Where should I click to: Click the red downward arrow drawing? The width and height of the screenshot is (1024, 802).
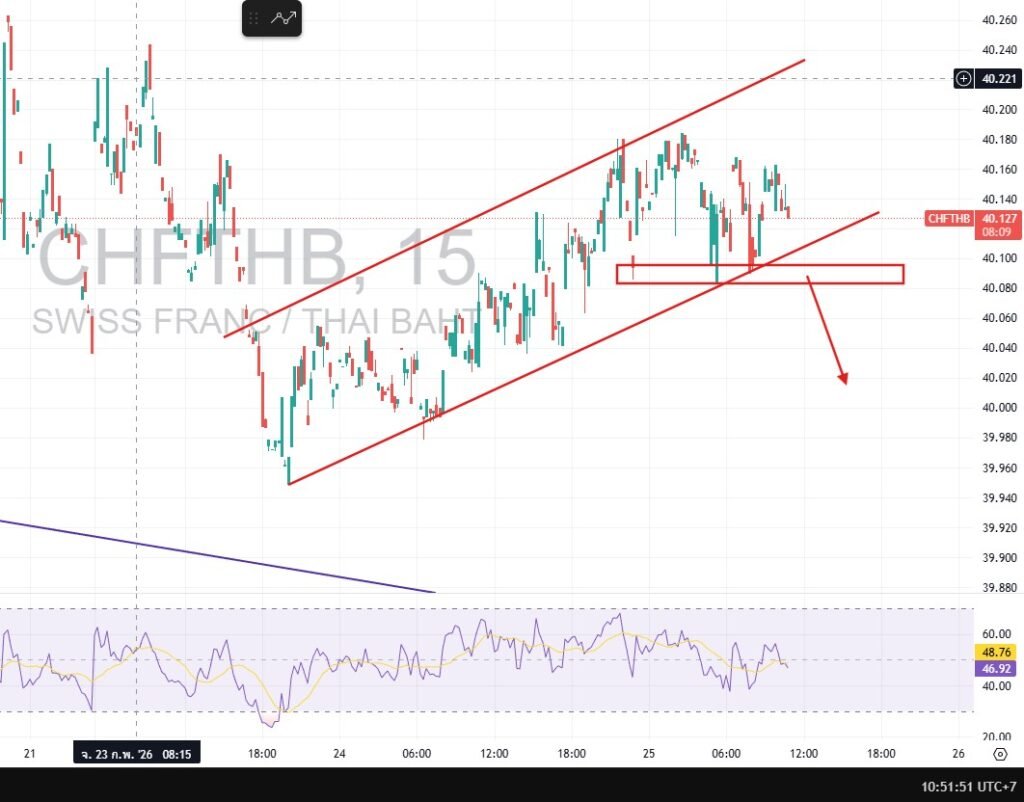[x=828, y=332]
